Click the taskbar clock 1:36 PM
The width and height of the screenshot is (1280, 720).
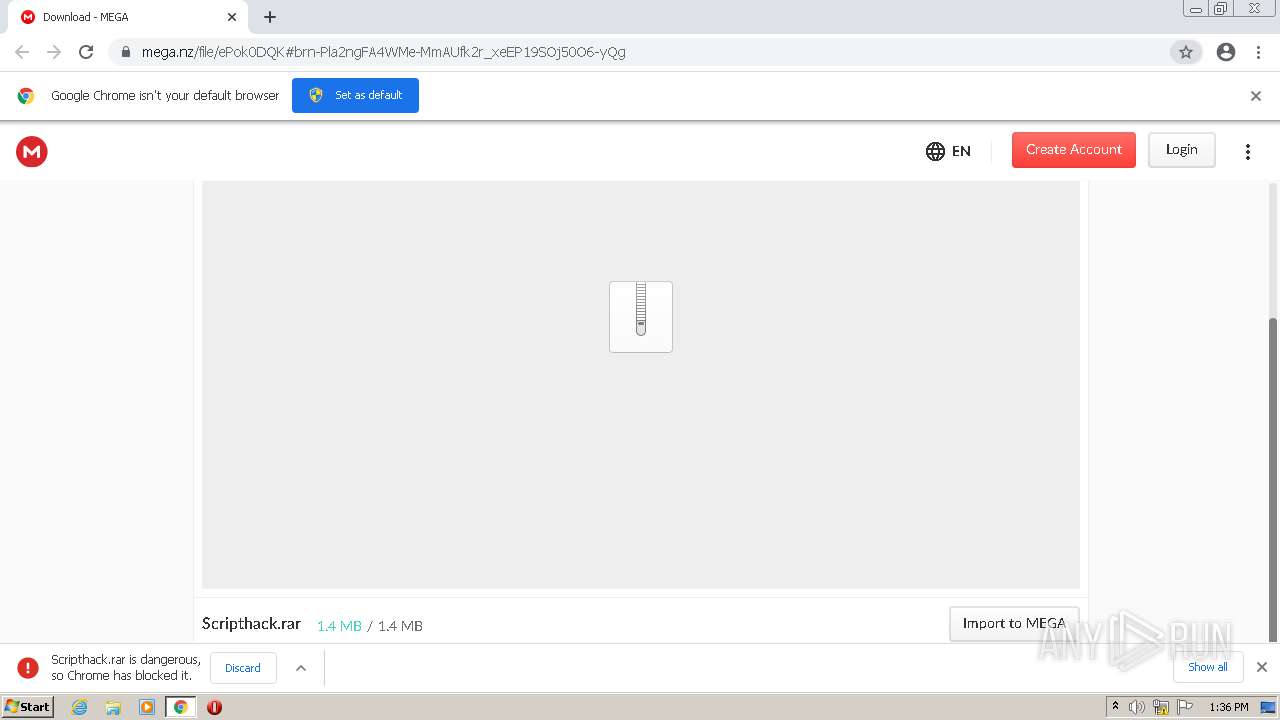[1229, 707]
